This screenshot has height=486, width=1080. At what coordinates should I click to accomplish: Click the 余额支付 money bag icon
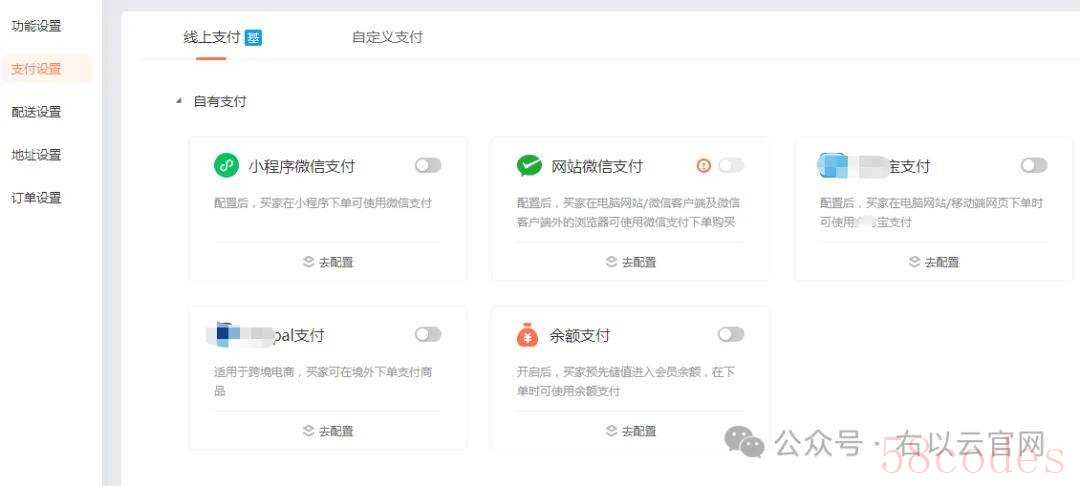[x=528, y=335]
